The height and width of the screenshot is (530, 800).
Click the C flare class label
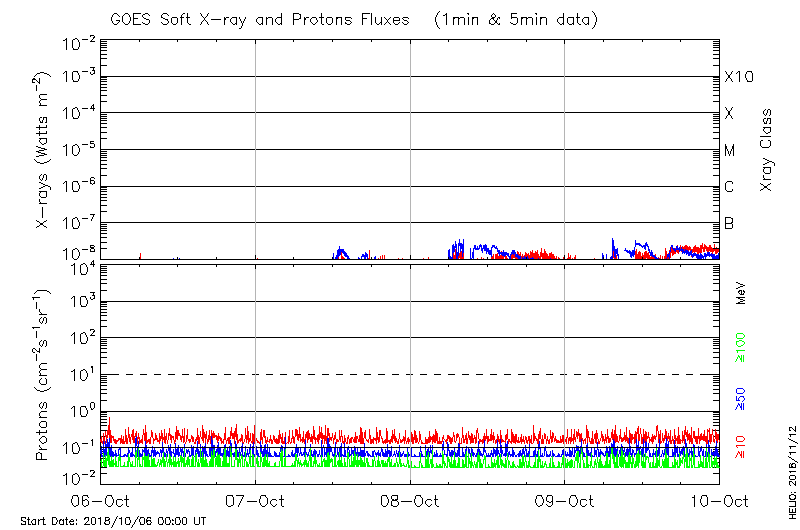click(729, 187)
